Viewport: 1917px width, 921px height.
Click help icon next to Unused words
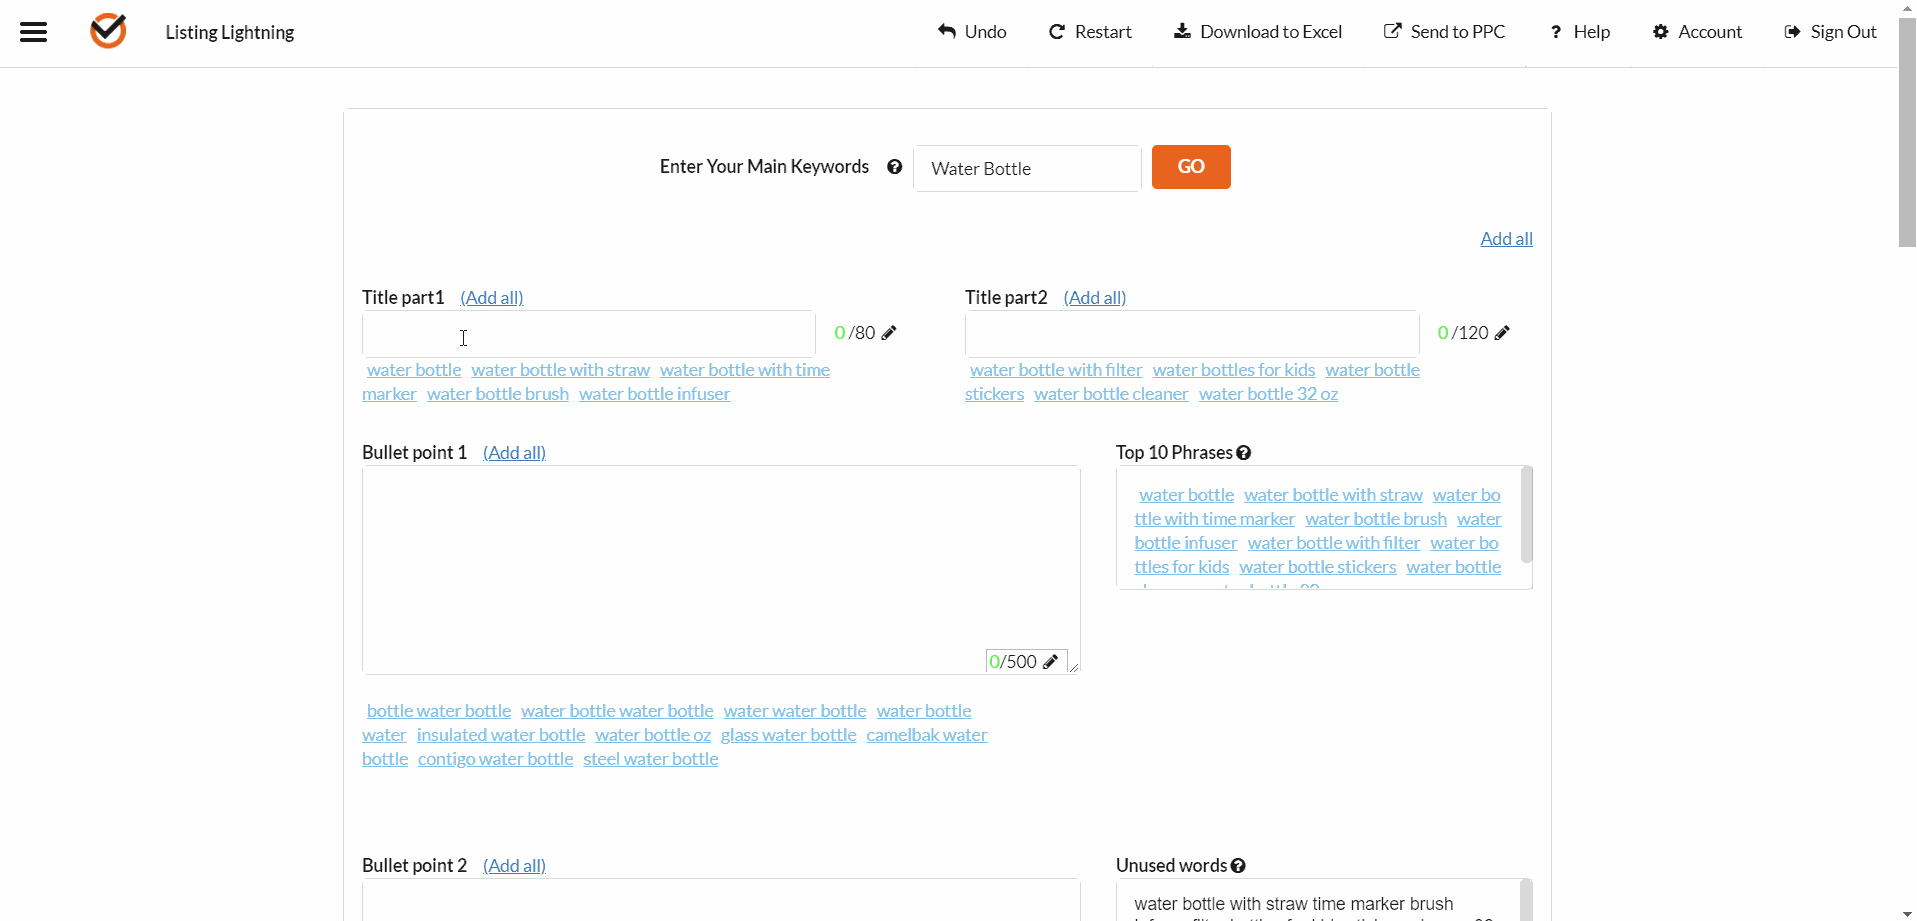pyautogui.click(x=1238, y=866)
